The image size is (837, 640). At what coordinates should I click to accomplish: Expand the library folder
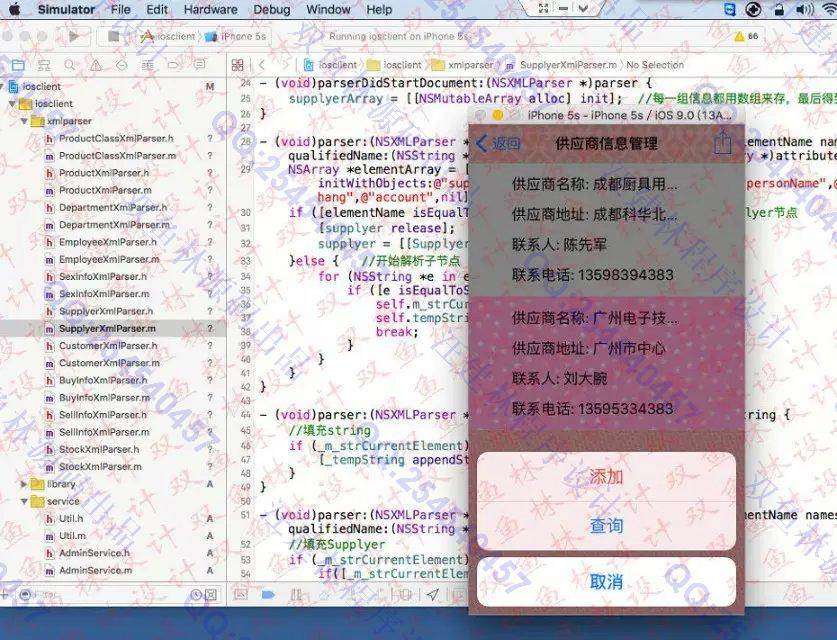click(24, 484)
